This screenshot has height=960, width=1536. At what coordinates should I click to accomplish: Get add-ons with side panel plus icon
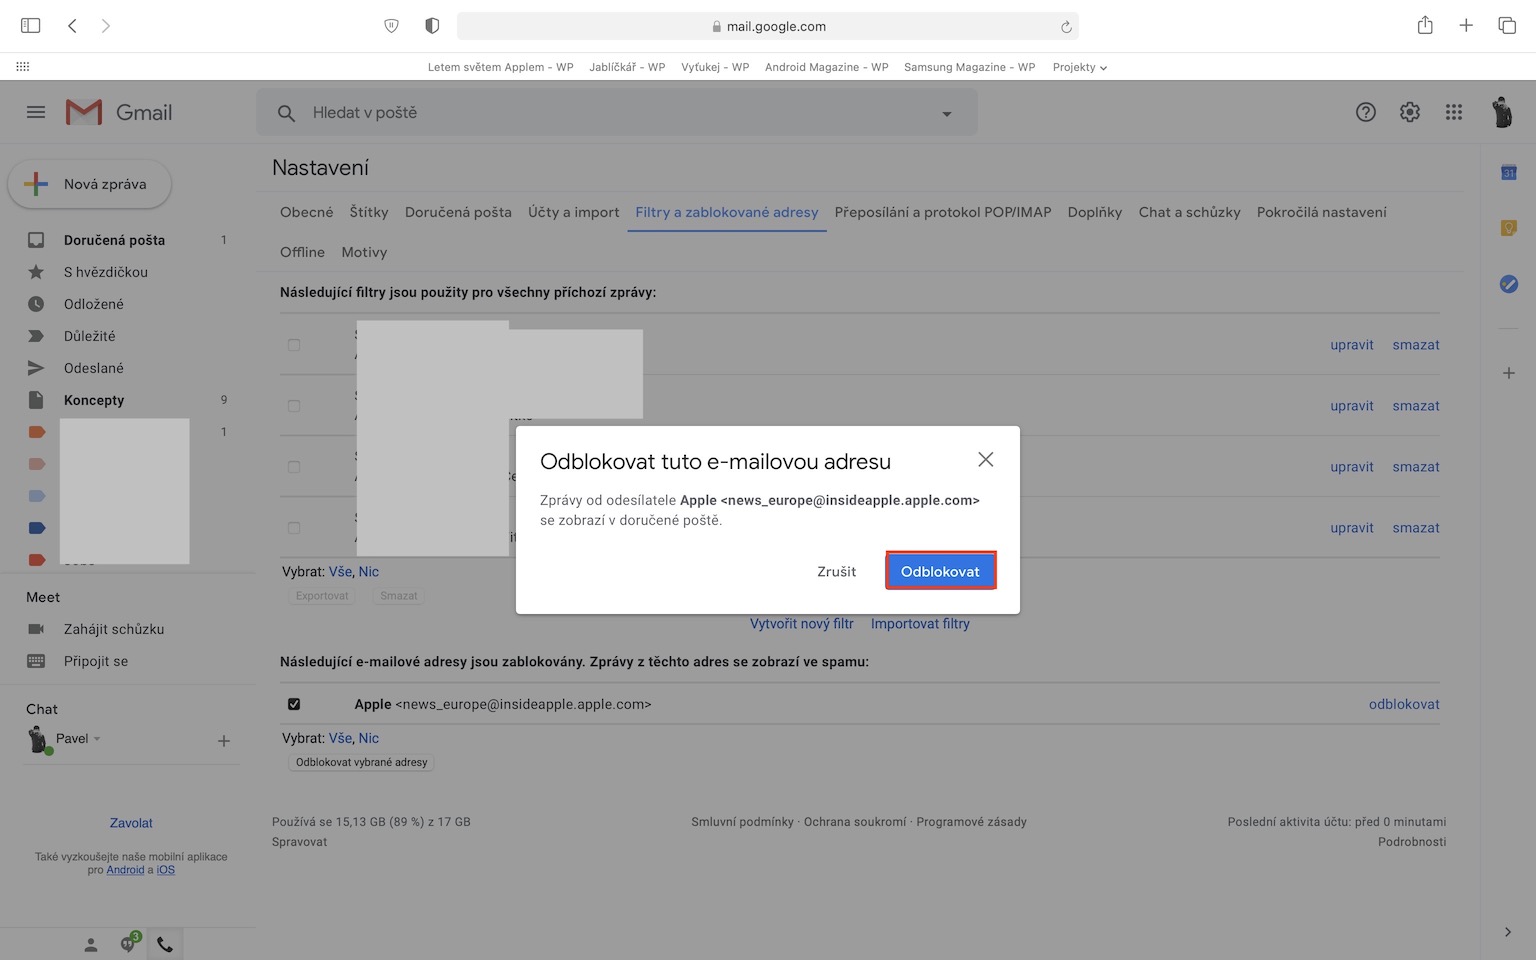point(1509,373)
